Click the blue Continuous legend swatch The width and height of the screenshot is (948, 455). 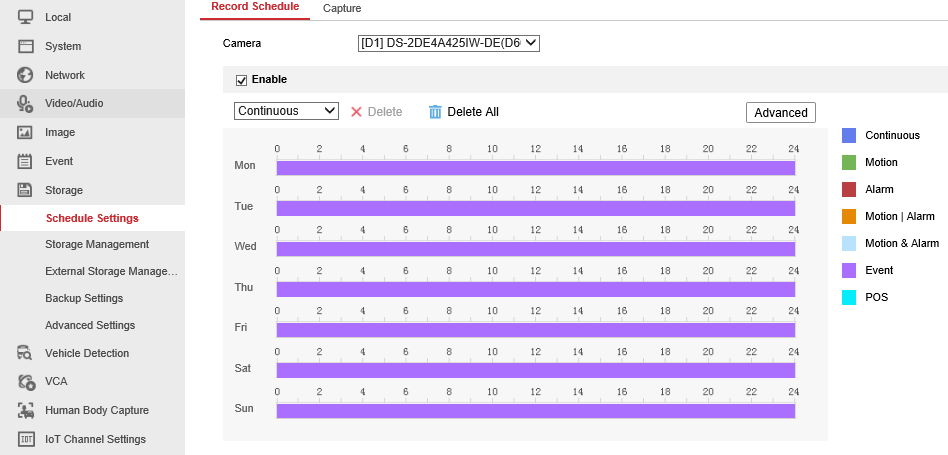tap(849, 135)
